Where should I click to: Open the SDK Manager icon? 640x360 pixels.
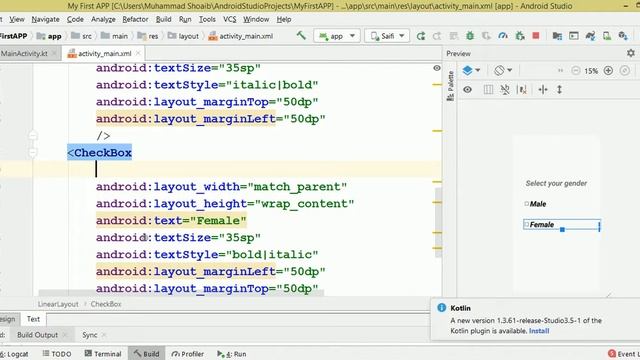point(623,36)
